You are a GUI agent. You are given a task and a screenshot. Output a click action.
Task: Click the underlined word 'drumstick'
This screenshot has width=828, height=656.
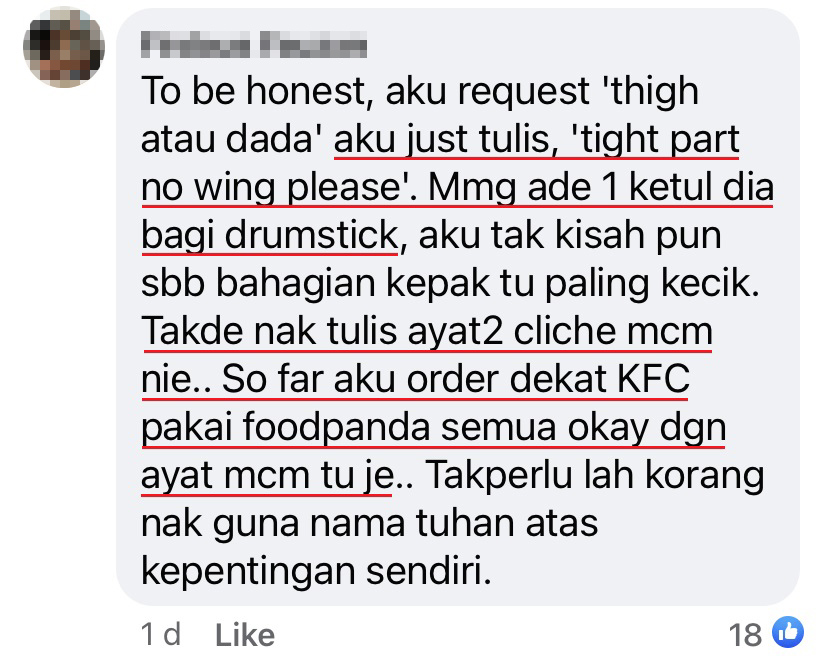click(x=312, y=235)
